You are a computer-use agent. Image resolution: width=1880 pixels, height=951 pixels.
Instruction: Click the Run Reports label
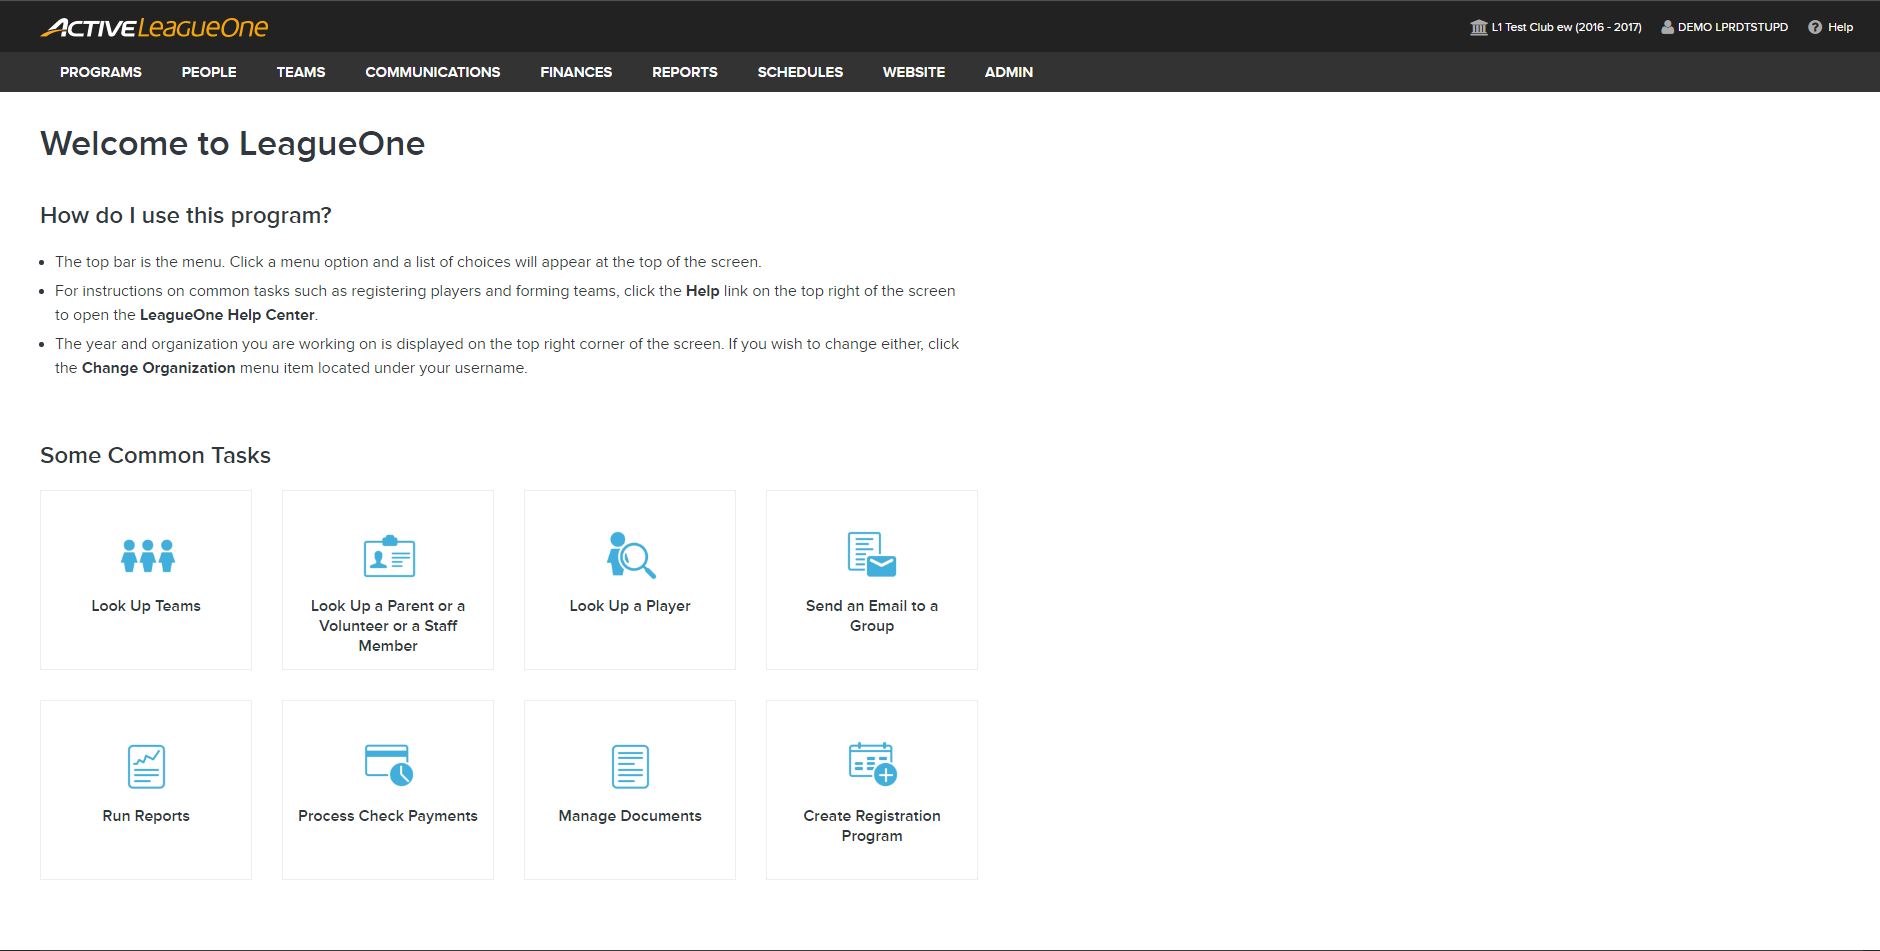146,816
